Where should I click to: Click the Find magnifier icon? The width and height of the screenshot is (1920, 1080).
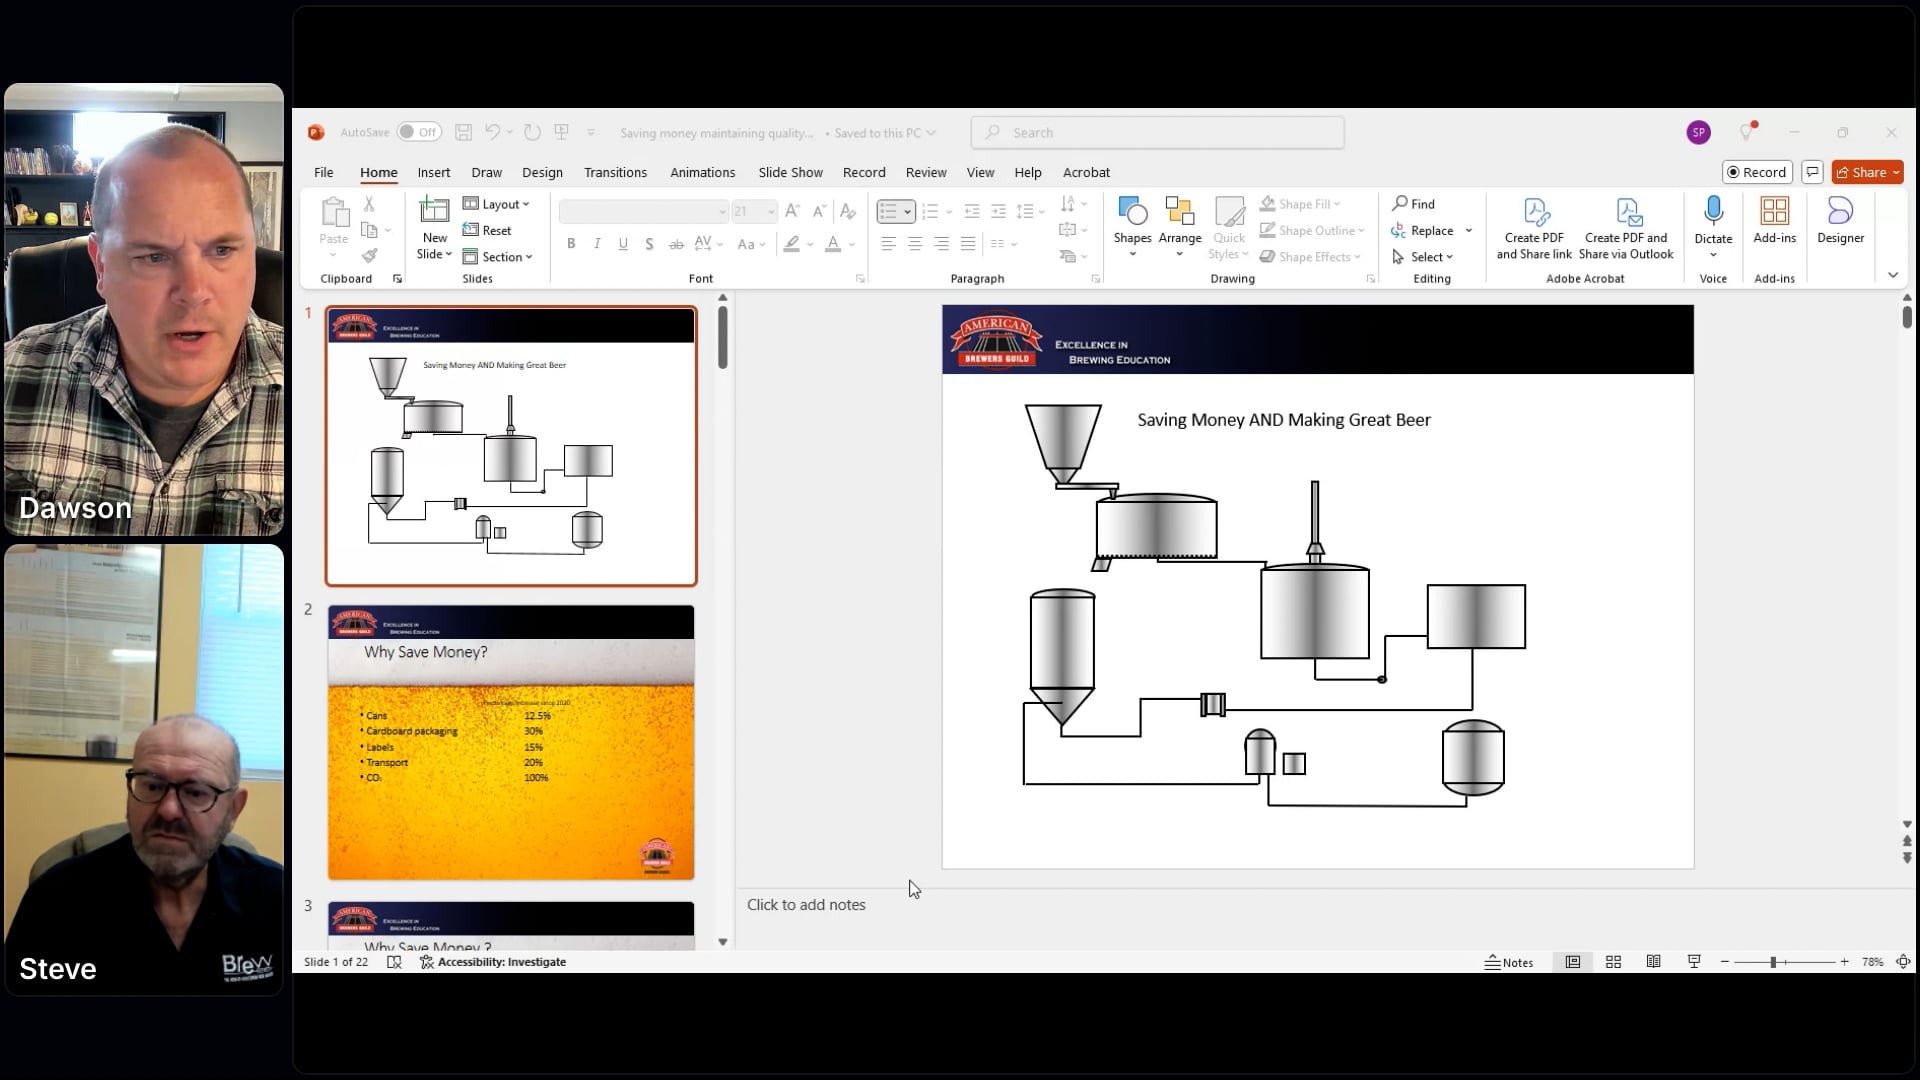click(1400, 203)
